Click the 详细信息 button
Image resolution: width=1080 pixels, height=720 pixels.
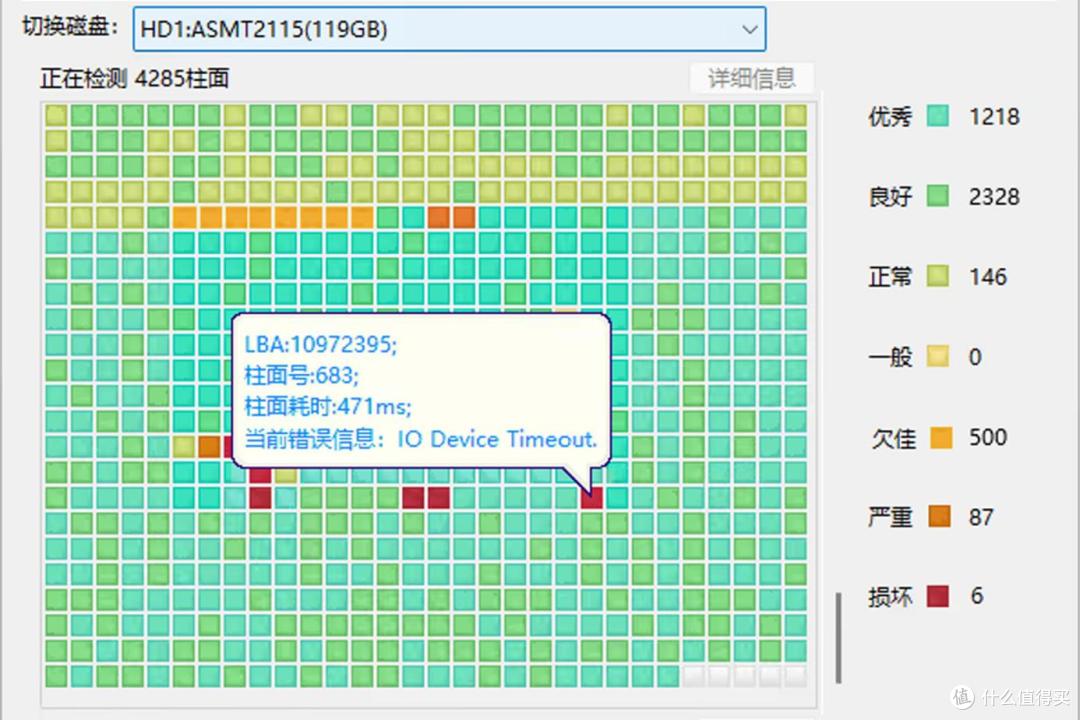[x=751, y=78]
